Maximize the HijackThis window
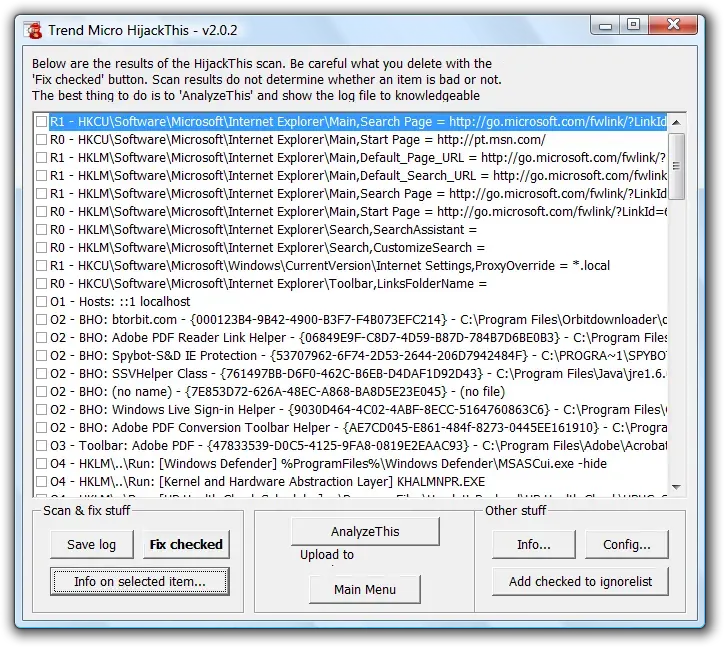Viewport: 724px width, 647px height. (x=634, y=25)
